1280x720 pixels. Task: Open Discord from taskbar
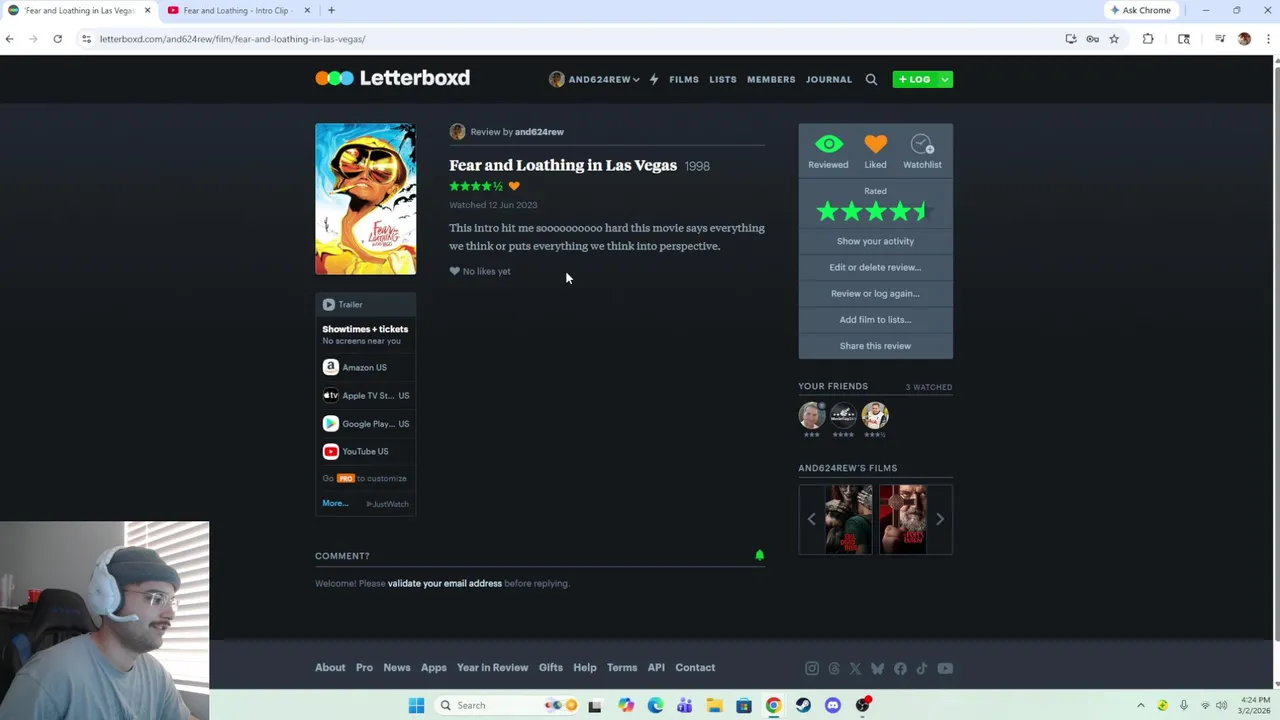[x=833, y=705]
